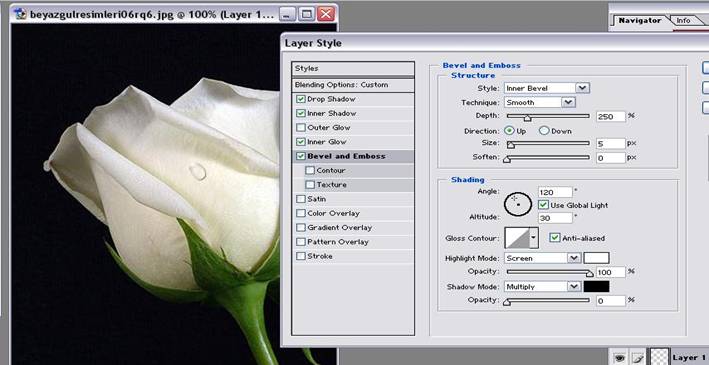Image resolution: width=709 pixels, height=365 pixels.
Task: Select the Satin effect label
Action: [x=317, y=199]
